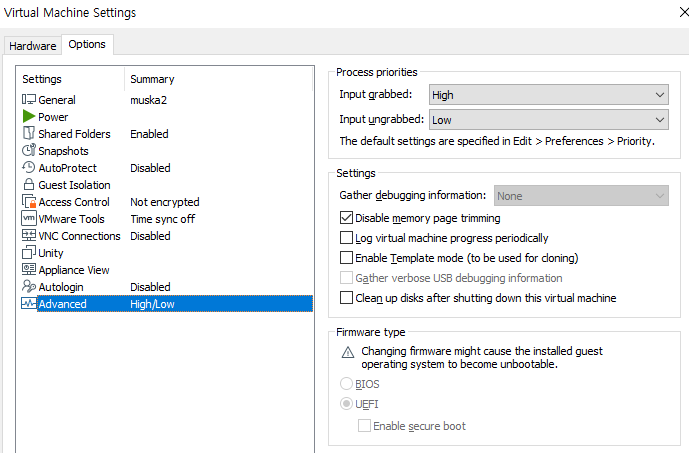The height and width of the screenshot is (453, 689).
Task: Click the VMware Tools vm icon
Action: [x=29, y=218]
